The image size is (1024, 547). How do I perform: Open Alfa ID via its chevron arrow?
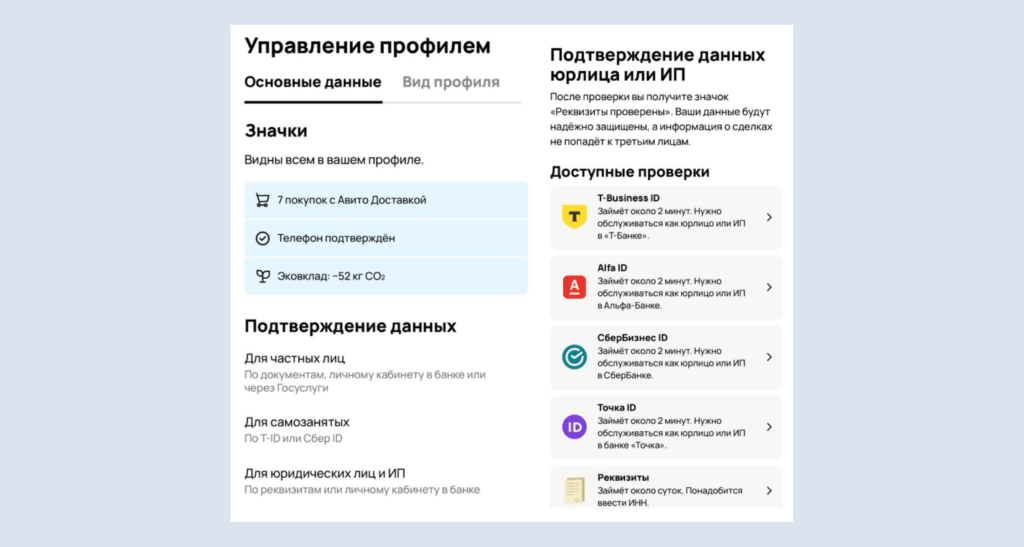click(768, 287)
